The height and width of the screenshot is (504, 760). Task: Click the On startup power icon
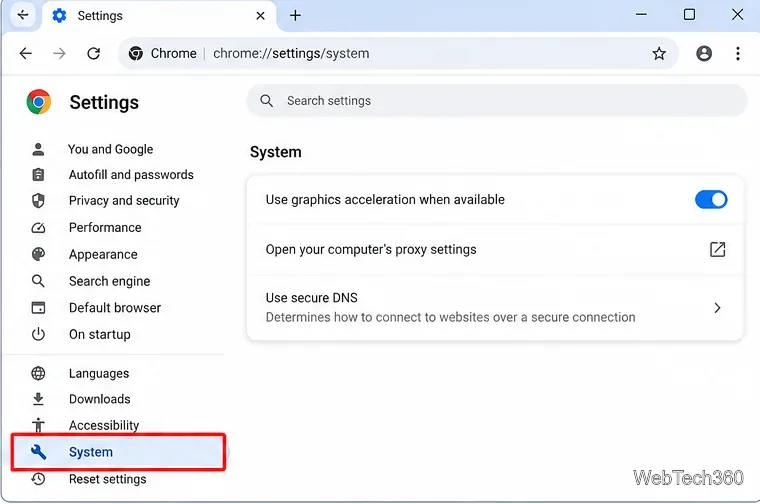(38, 334)
